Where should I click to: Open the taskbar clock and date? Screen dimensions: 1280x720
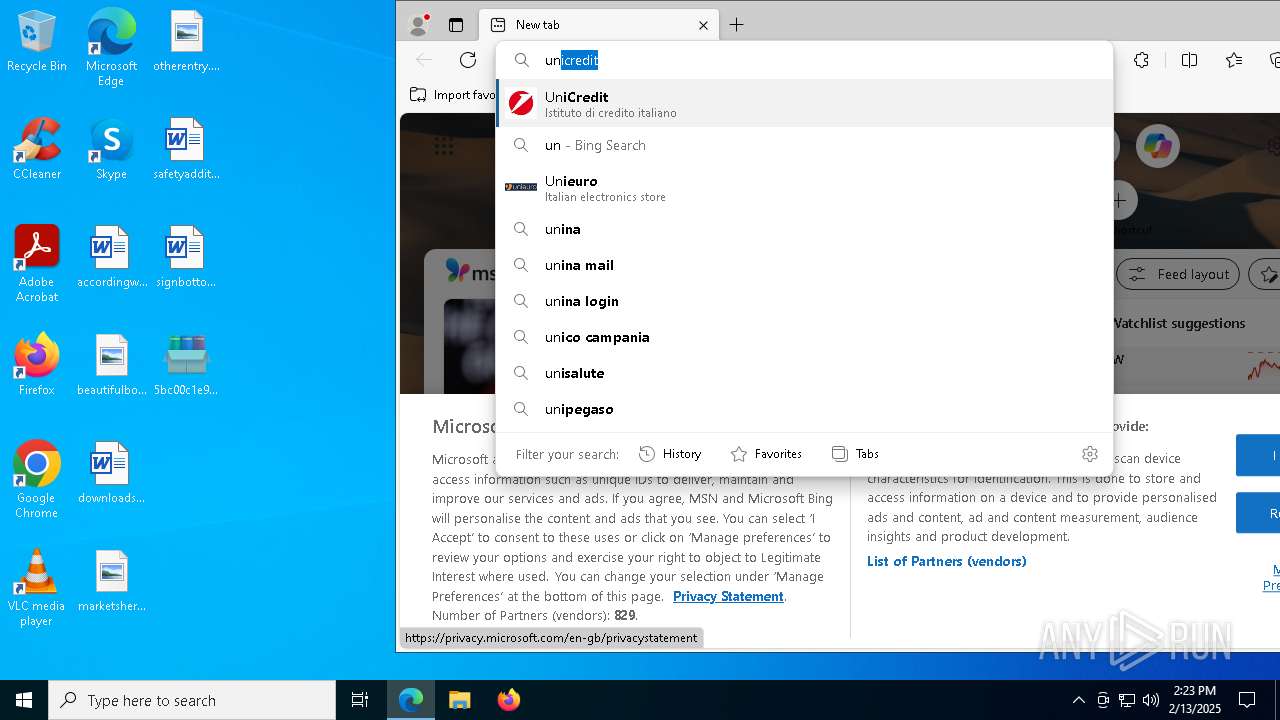(x=1194, y=700)
